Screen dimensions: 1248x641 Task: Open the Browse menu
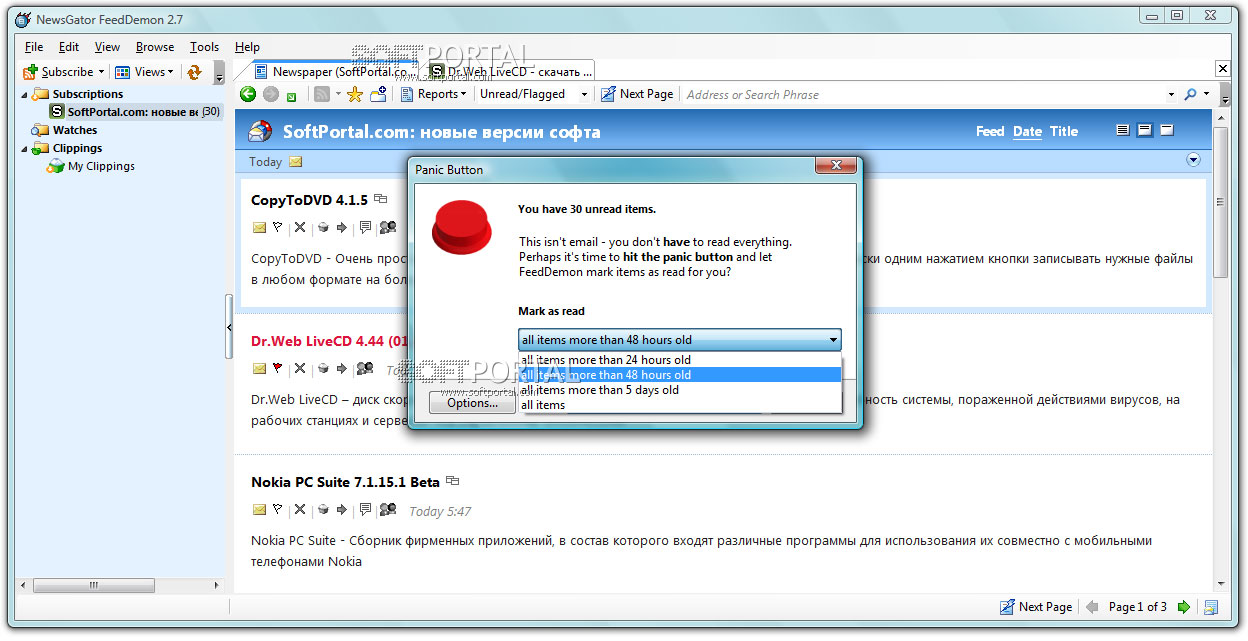[155, 47]
